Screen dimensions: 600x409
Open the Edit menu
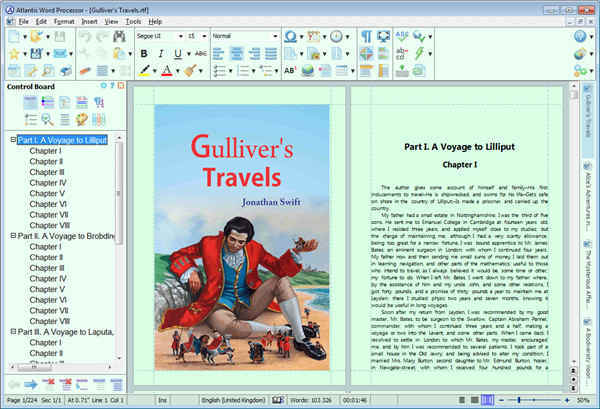coord(41,21)
